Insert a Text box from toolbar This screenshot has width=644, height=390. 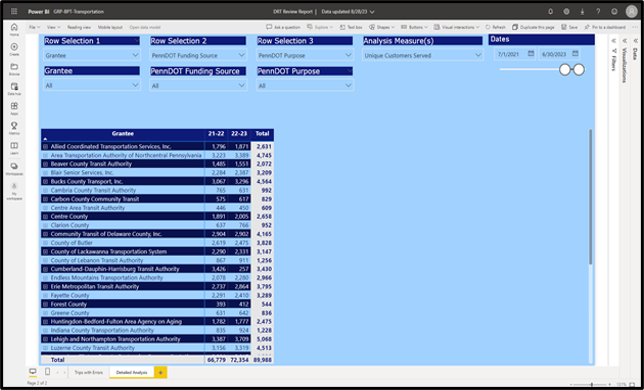click(351, 27)
